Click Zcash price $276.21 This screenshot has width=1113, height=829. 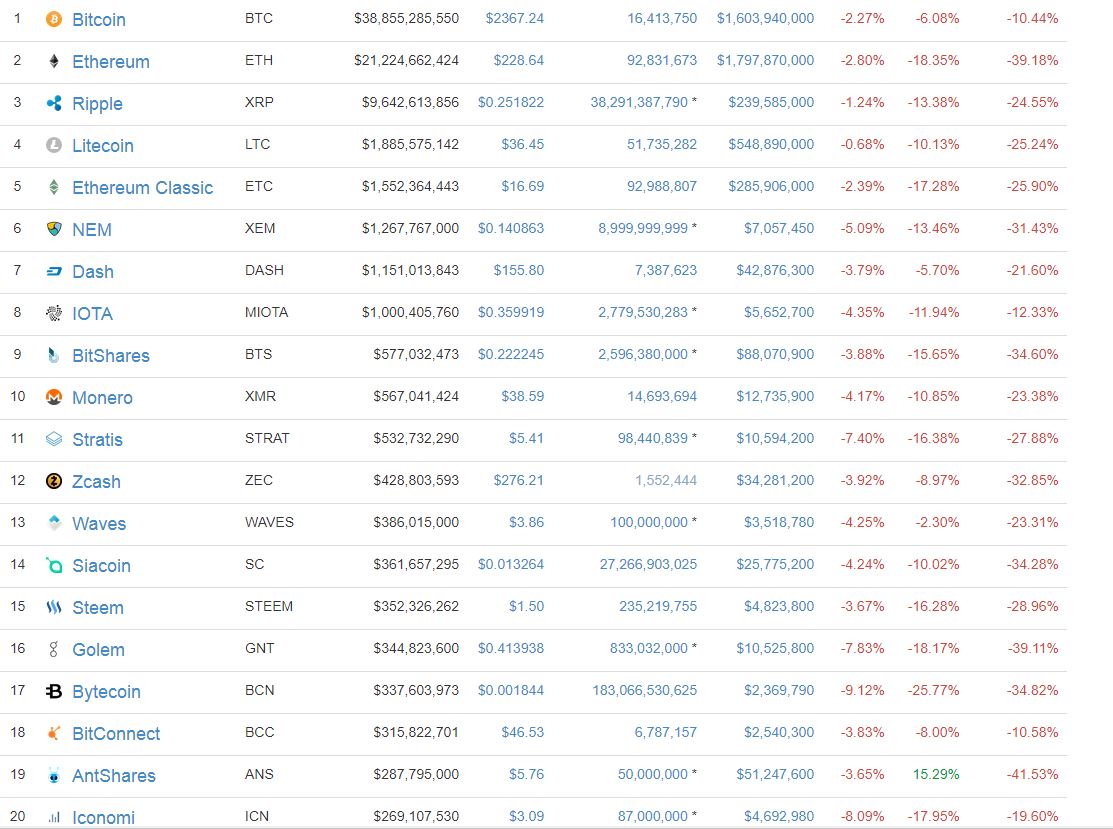(519, 481)
